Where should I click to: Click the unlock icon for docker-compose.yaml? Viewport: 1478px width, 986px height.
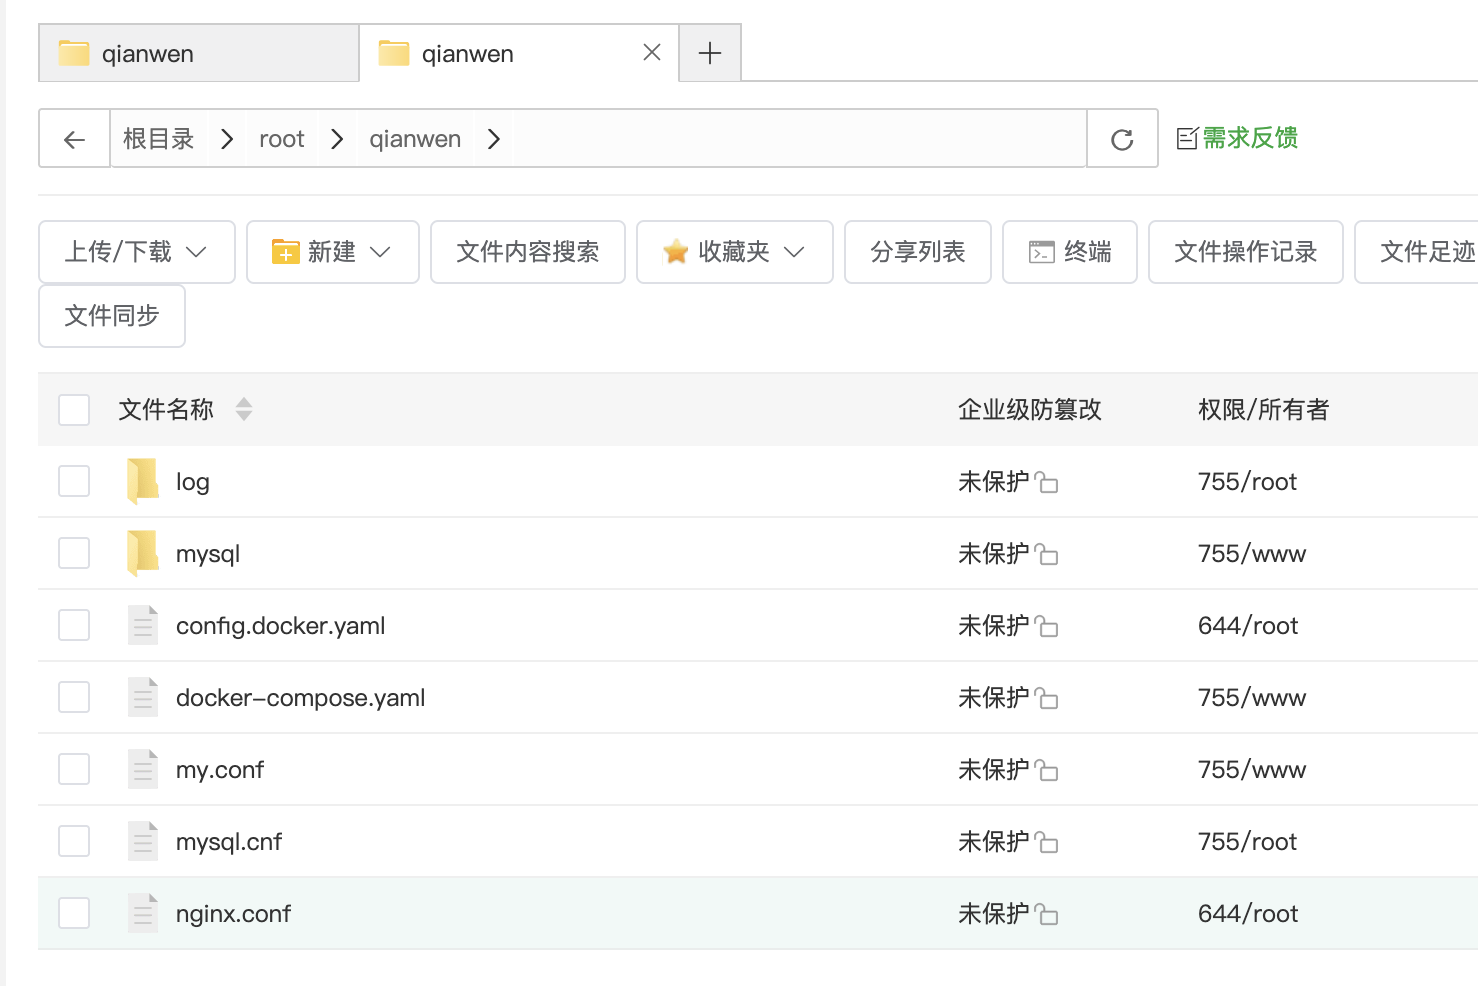click(x=1046, y=698)
